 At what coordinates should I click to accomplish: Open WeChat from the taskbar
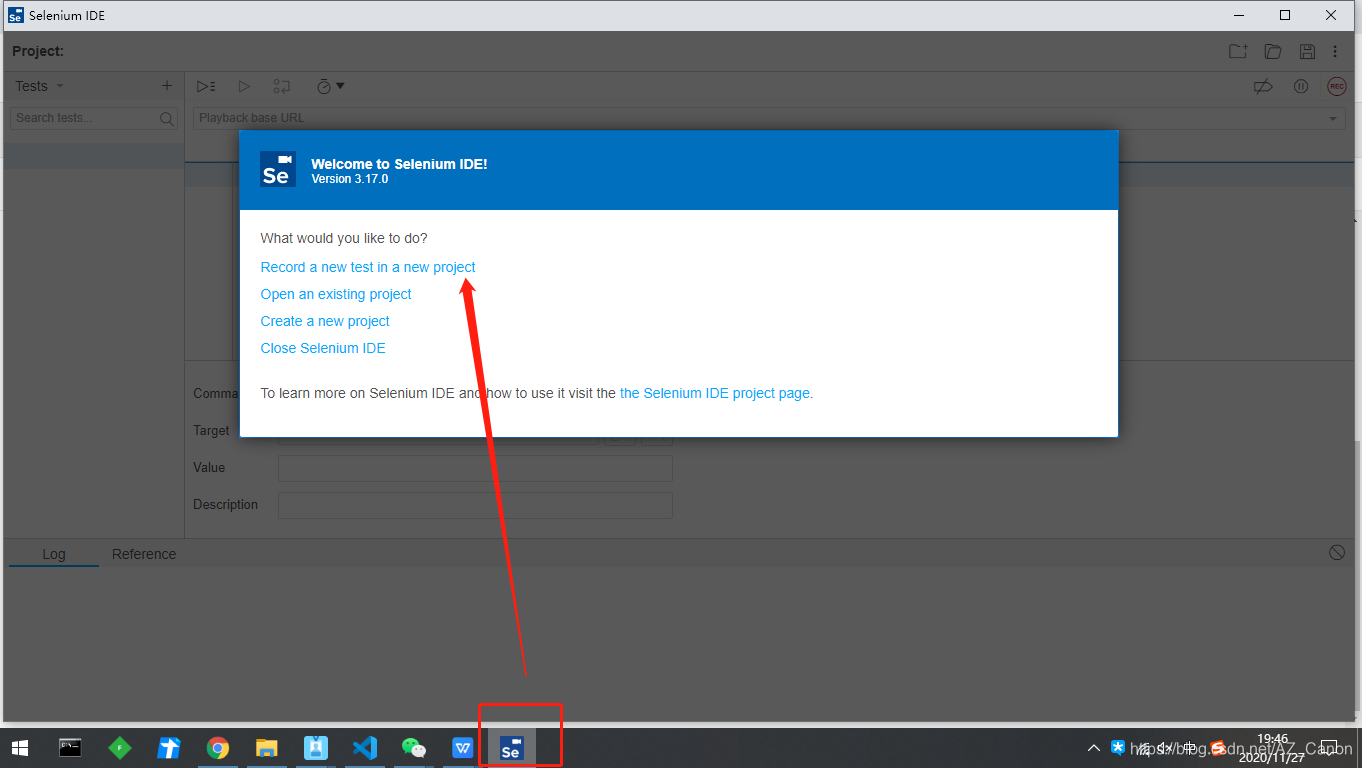[x=414, y=748]
